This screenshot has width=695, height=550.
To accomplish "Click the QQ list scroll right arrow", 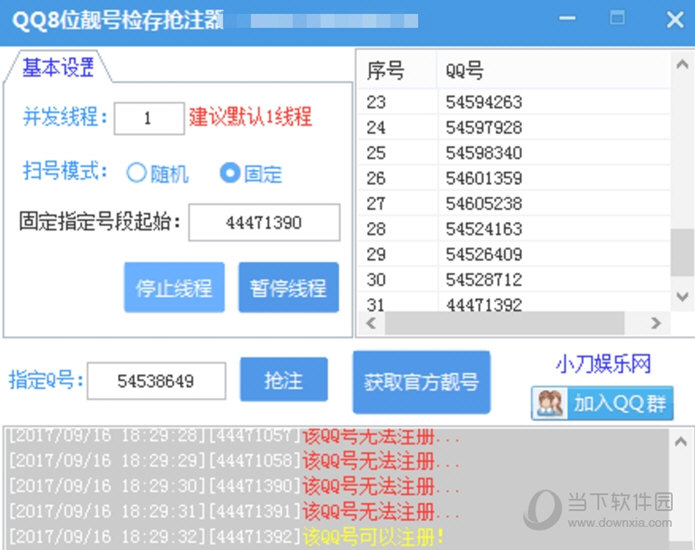I will pos(656,323).
